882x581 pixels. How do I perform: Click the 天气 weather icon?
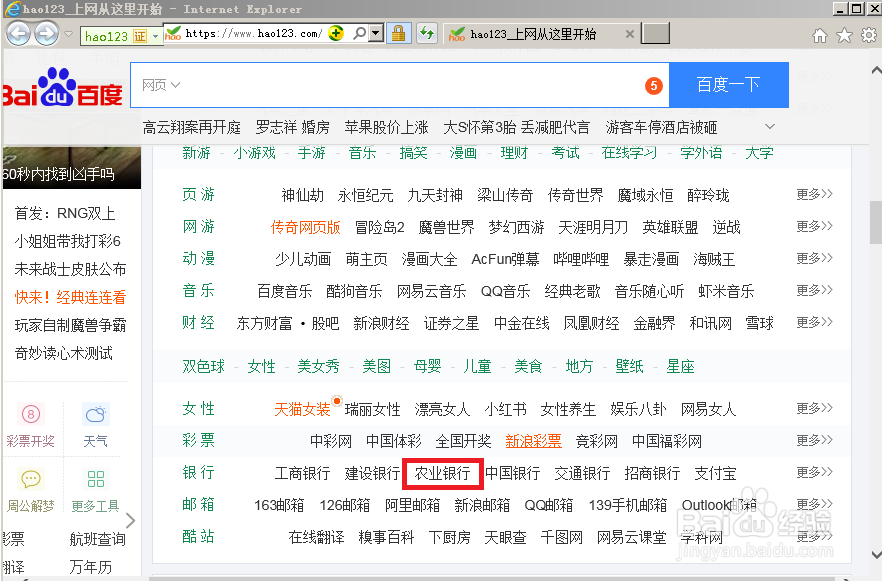96,415
